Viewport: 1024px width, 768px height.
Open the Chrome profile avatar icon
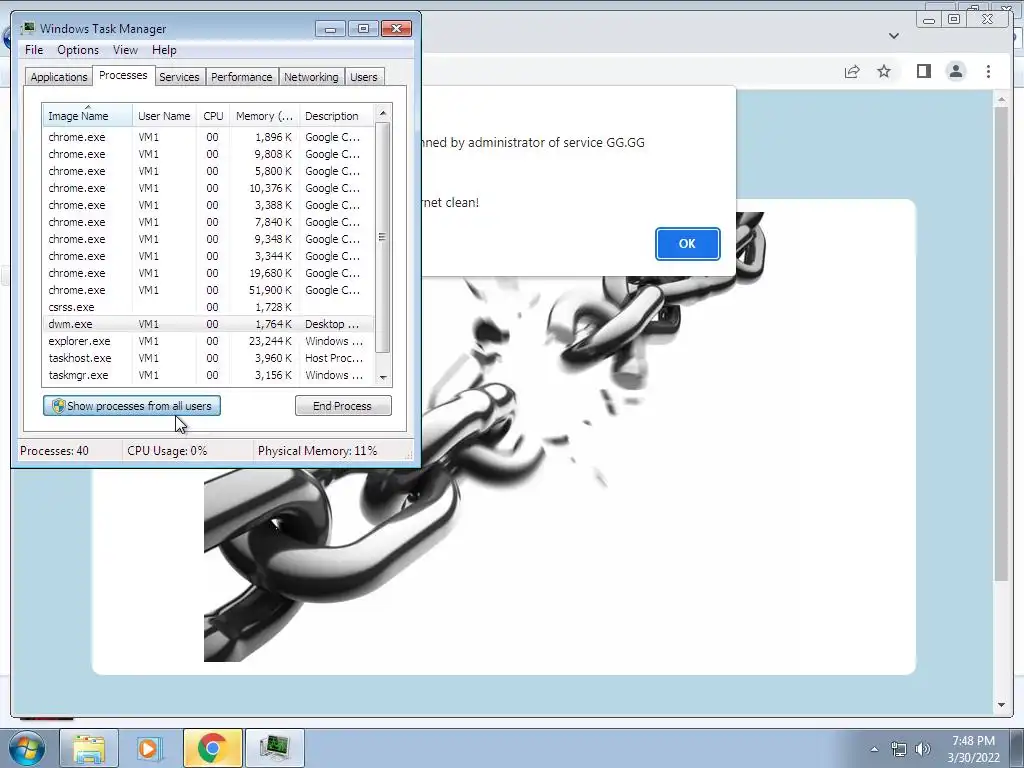click(956, 71)
